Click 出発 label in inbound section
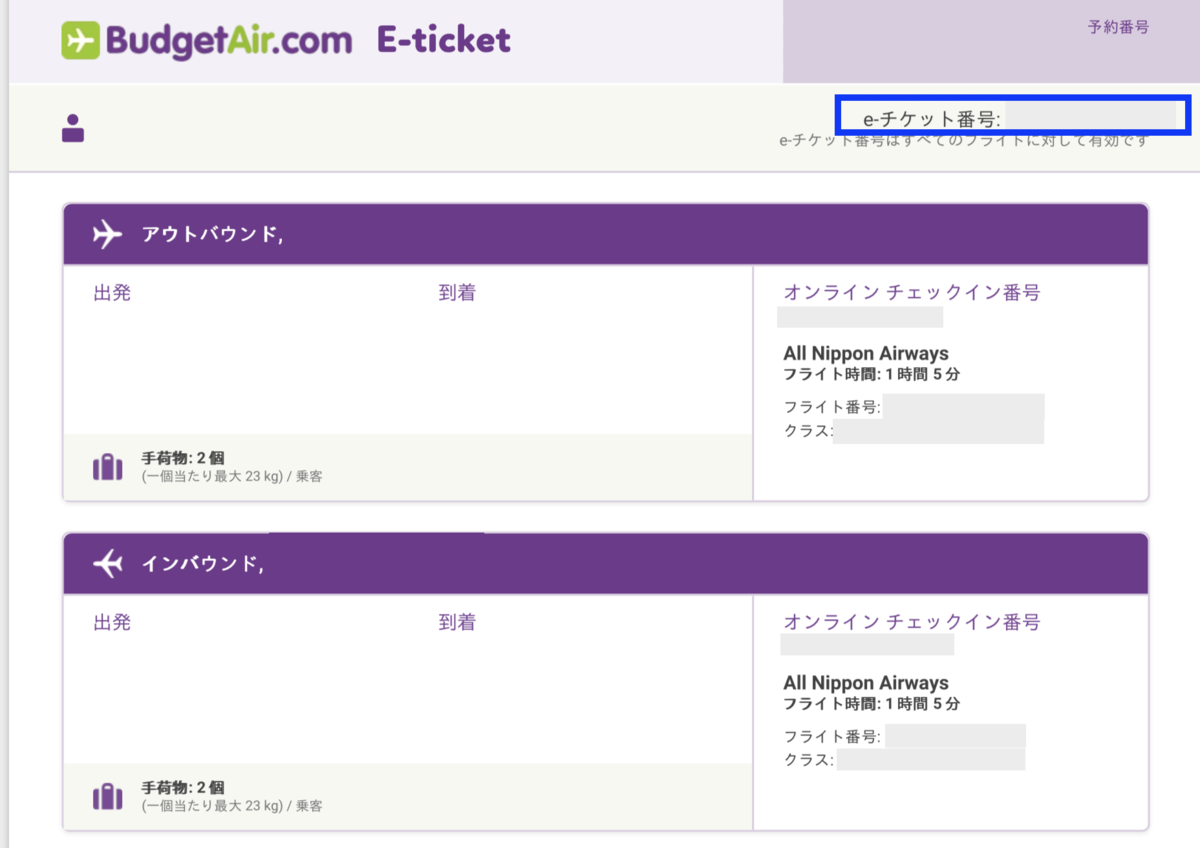 coord(112,622)
